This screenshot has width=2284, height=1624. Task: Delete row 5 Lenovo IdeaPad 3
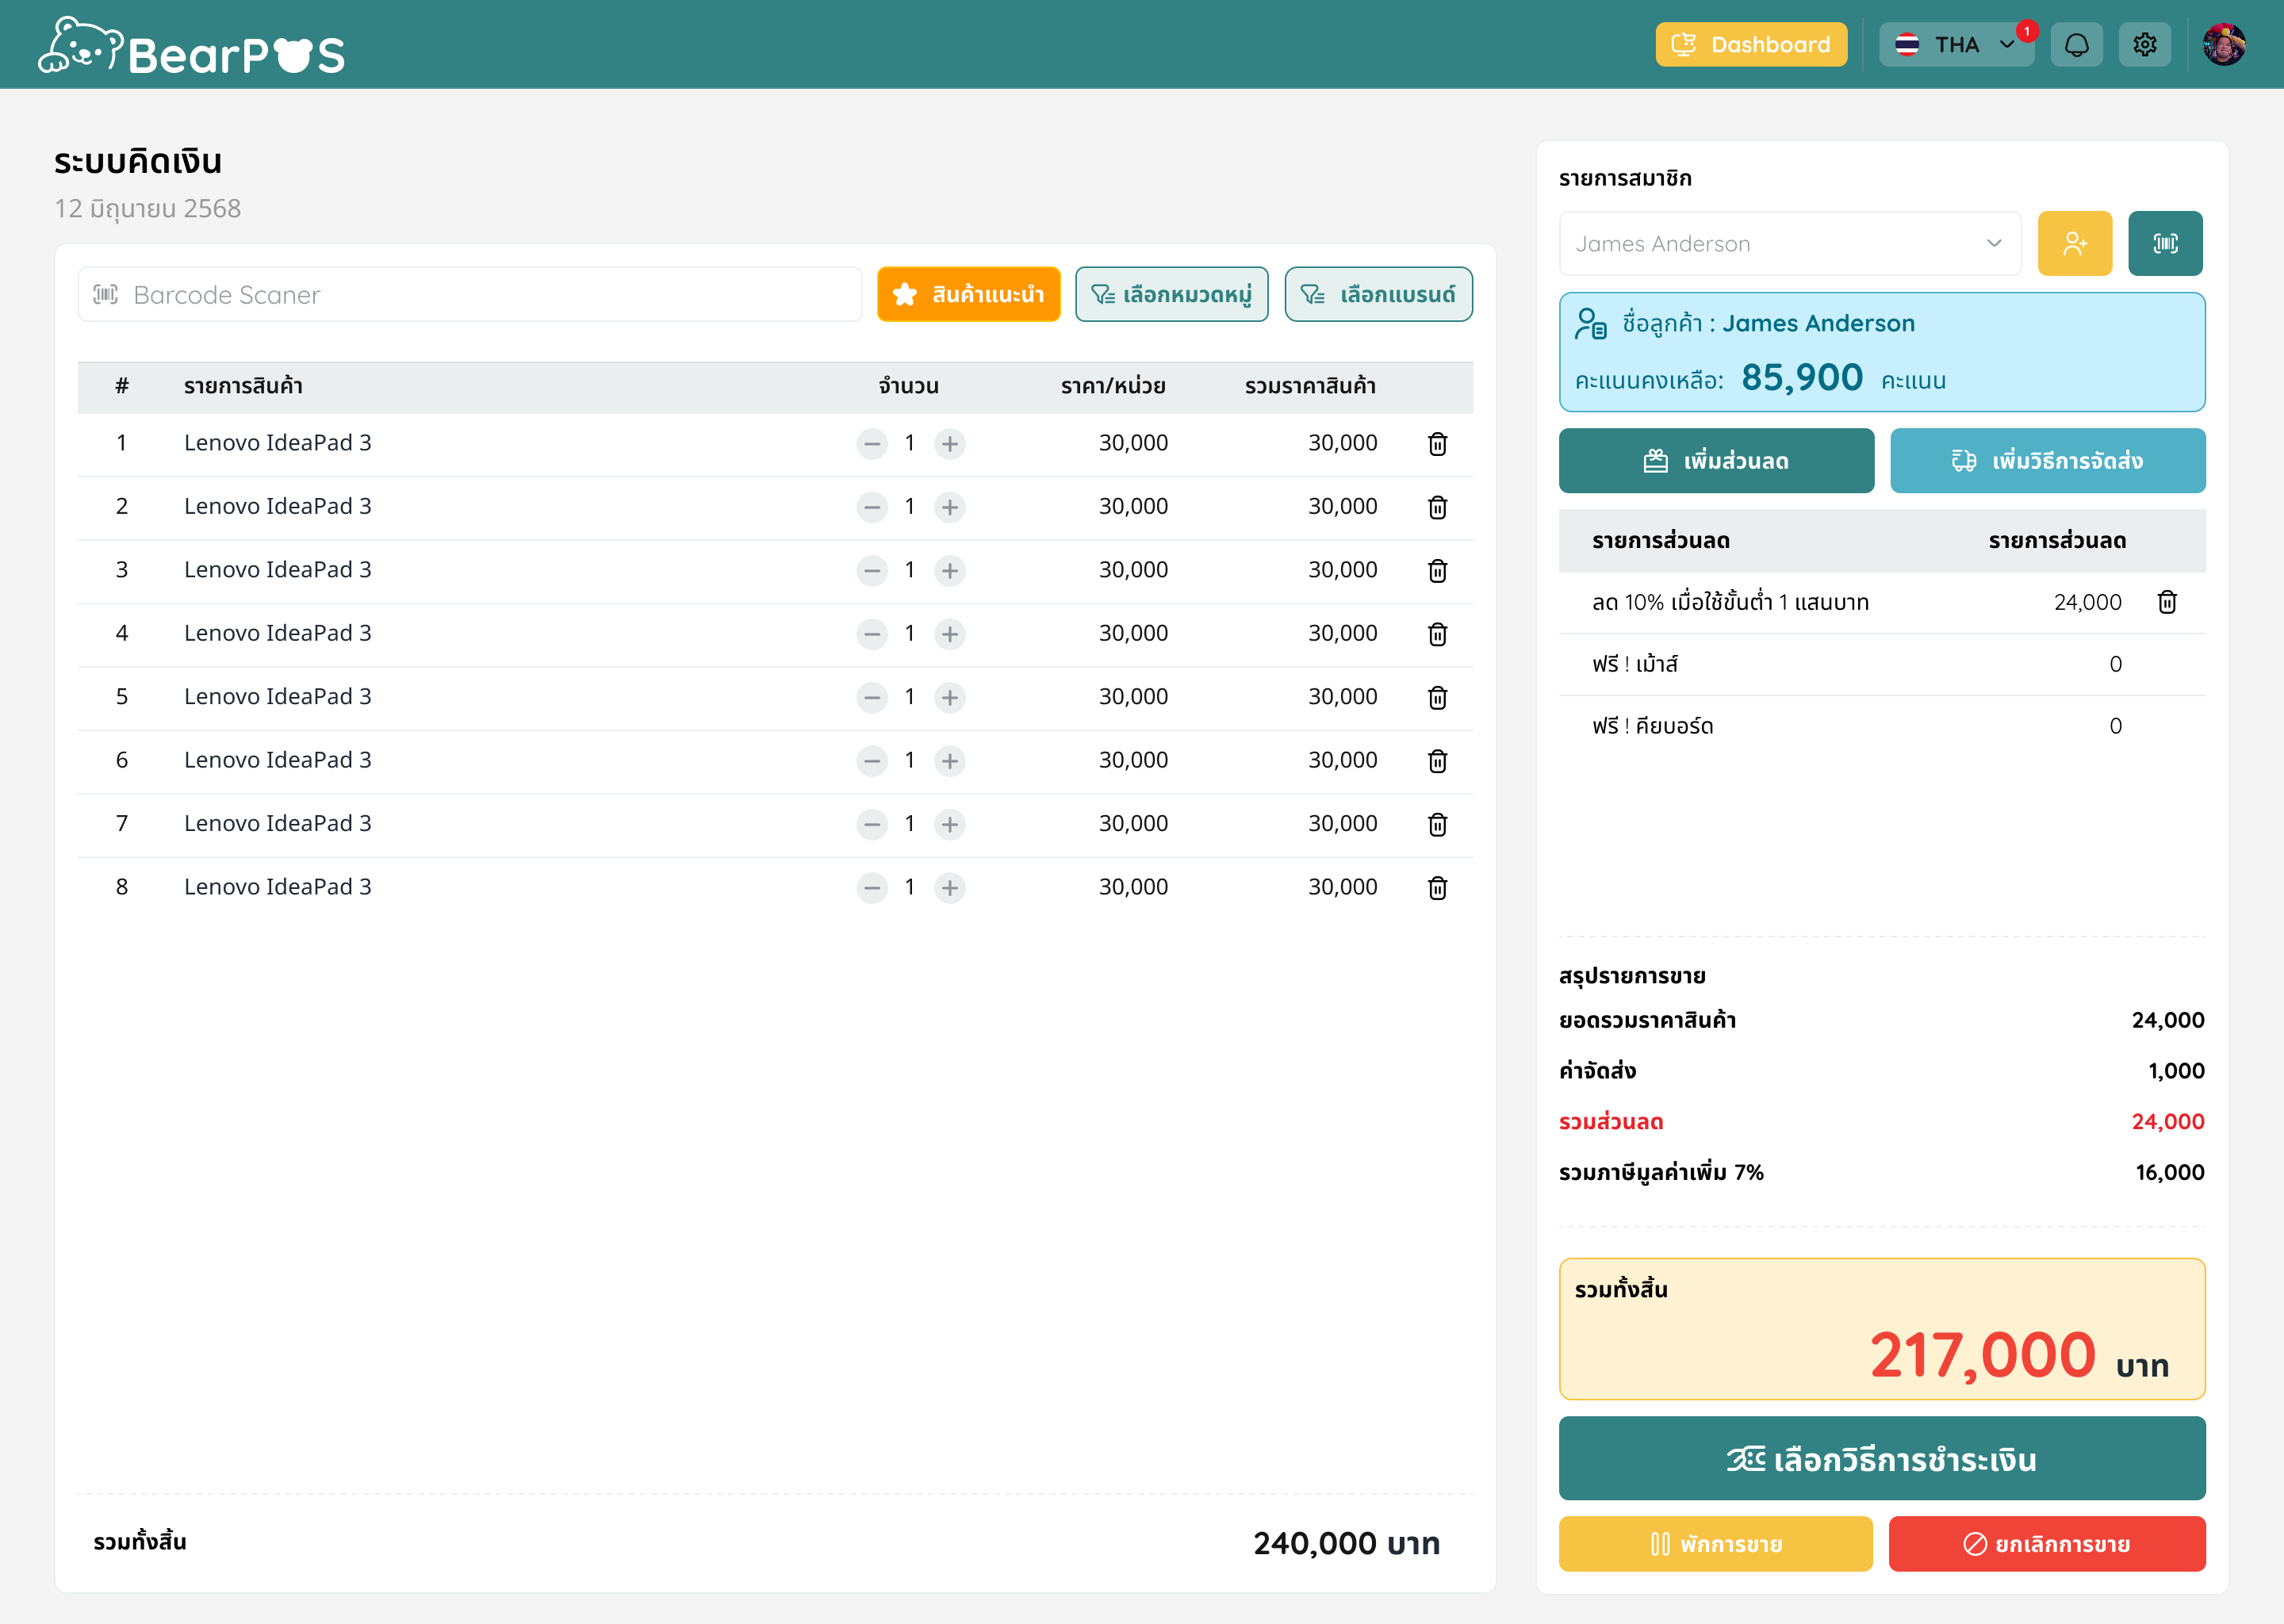click(x=1437, y=697)
